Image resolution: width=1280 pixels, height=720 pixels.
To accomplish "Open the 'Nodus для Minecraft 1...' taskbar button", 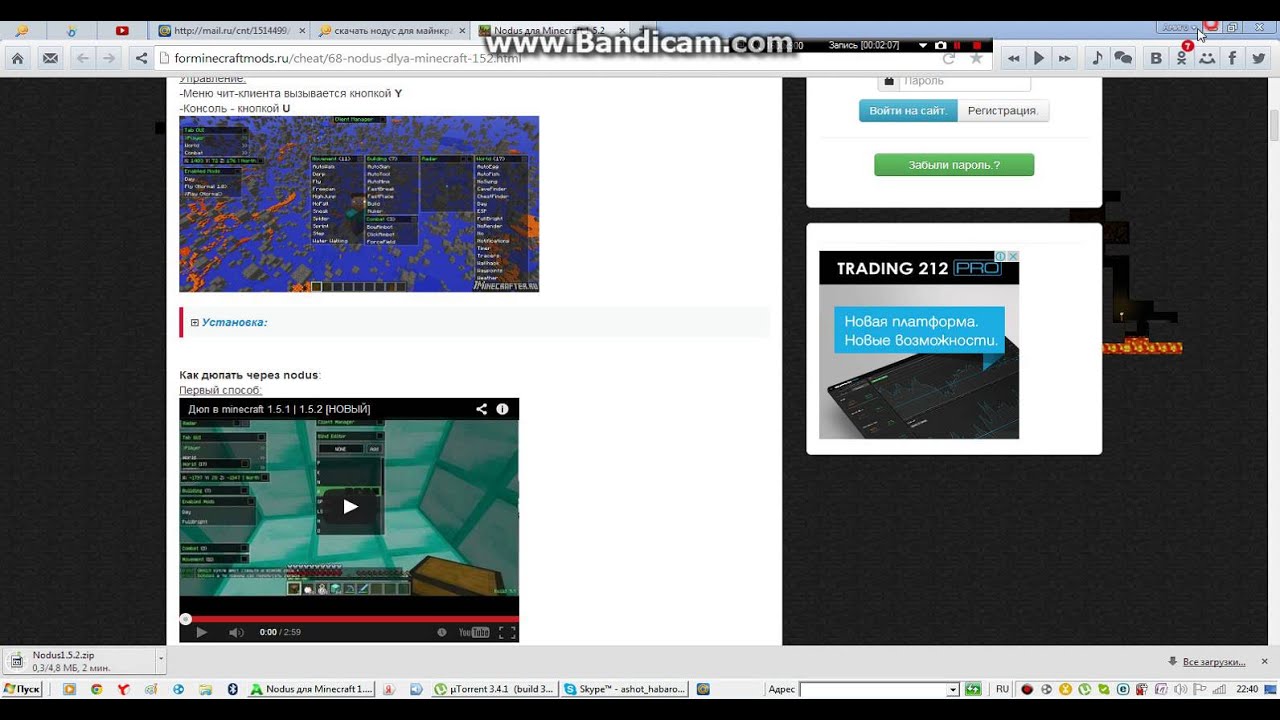I will click(311, 689).
